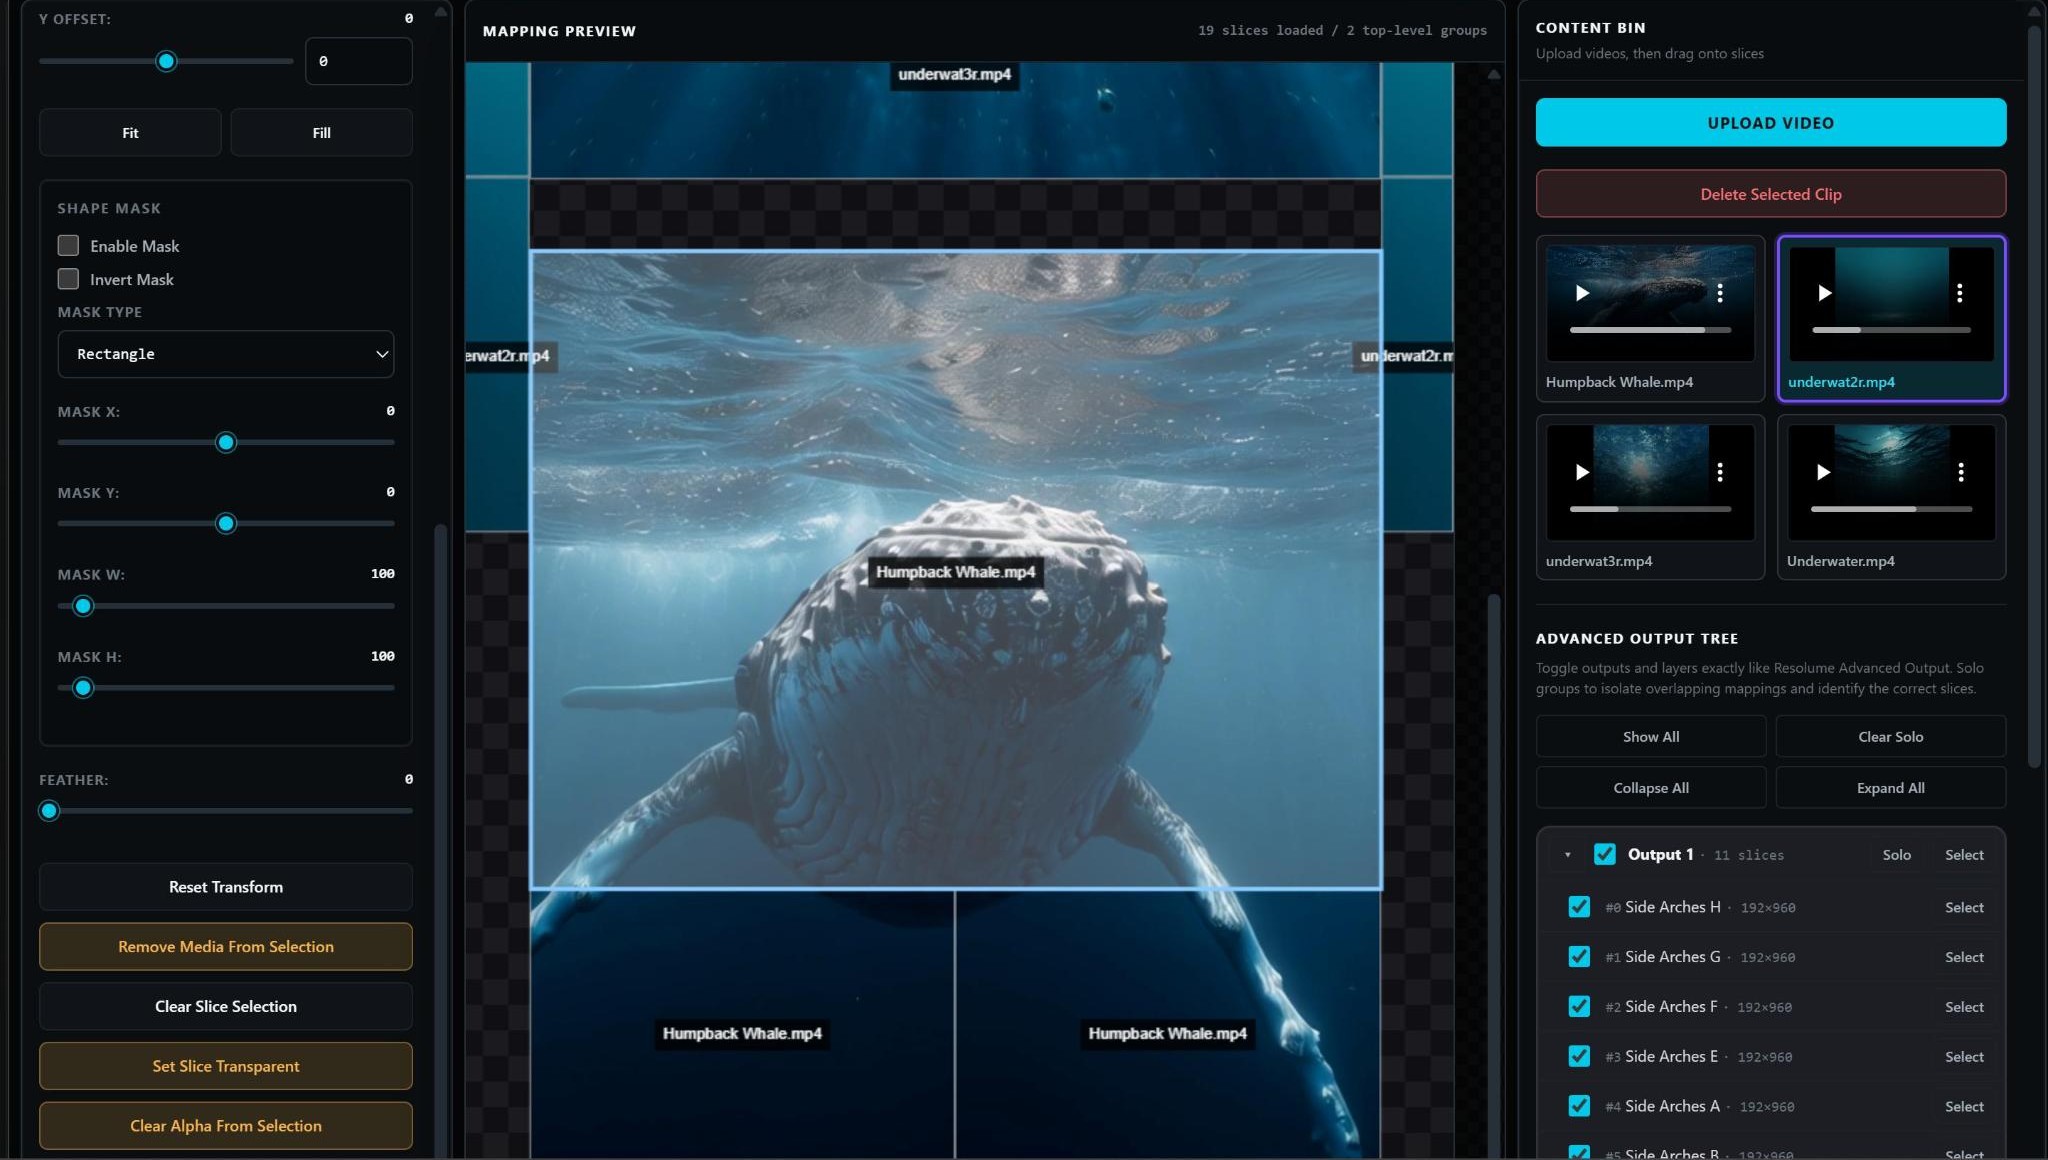Screen dimensions: 2048x1160
Task: Click Reset Transform button
Action: tap(226, 887)
